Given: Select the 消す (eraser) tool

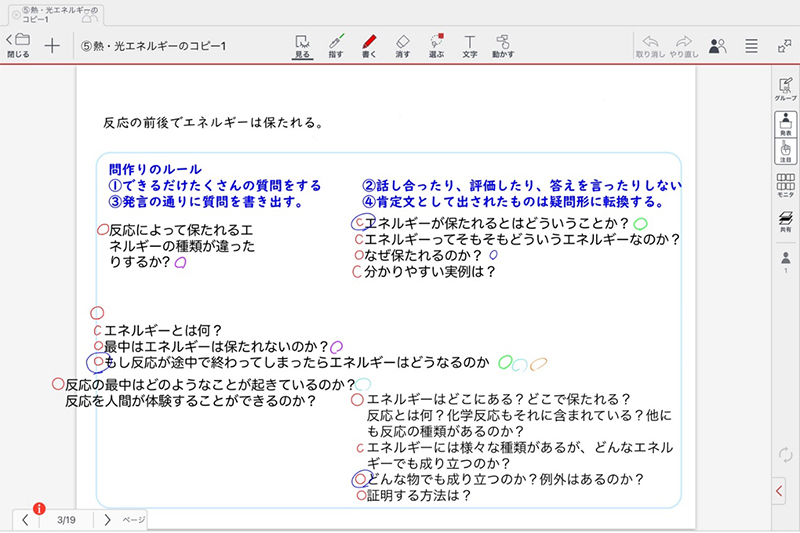Looking at the screenshot, I should pos(402,46).
